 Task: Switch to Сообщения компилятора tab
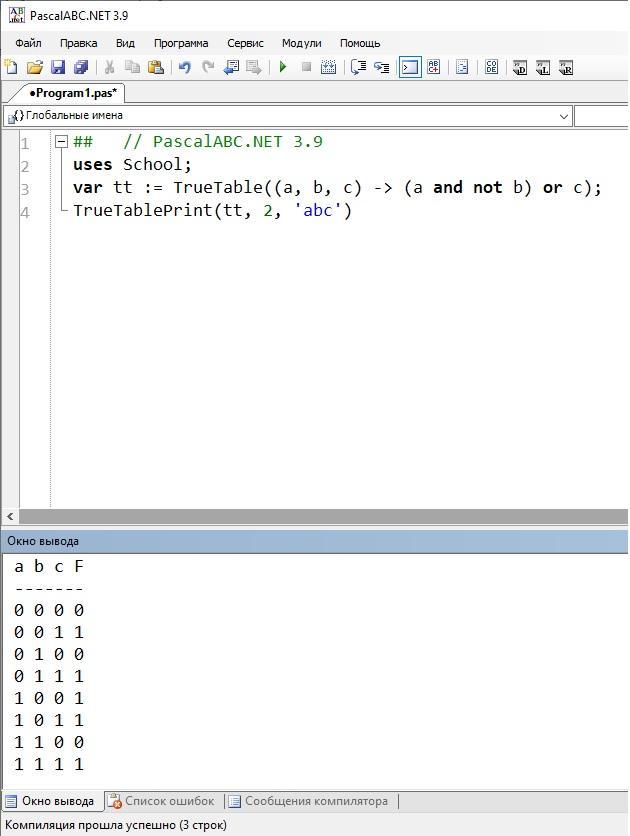309,801
